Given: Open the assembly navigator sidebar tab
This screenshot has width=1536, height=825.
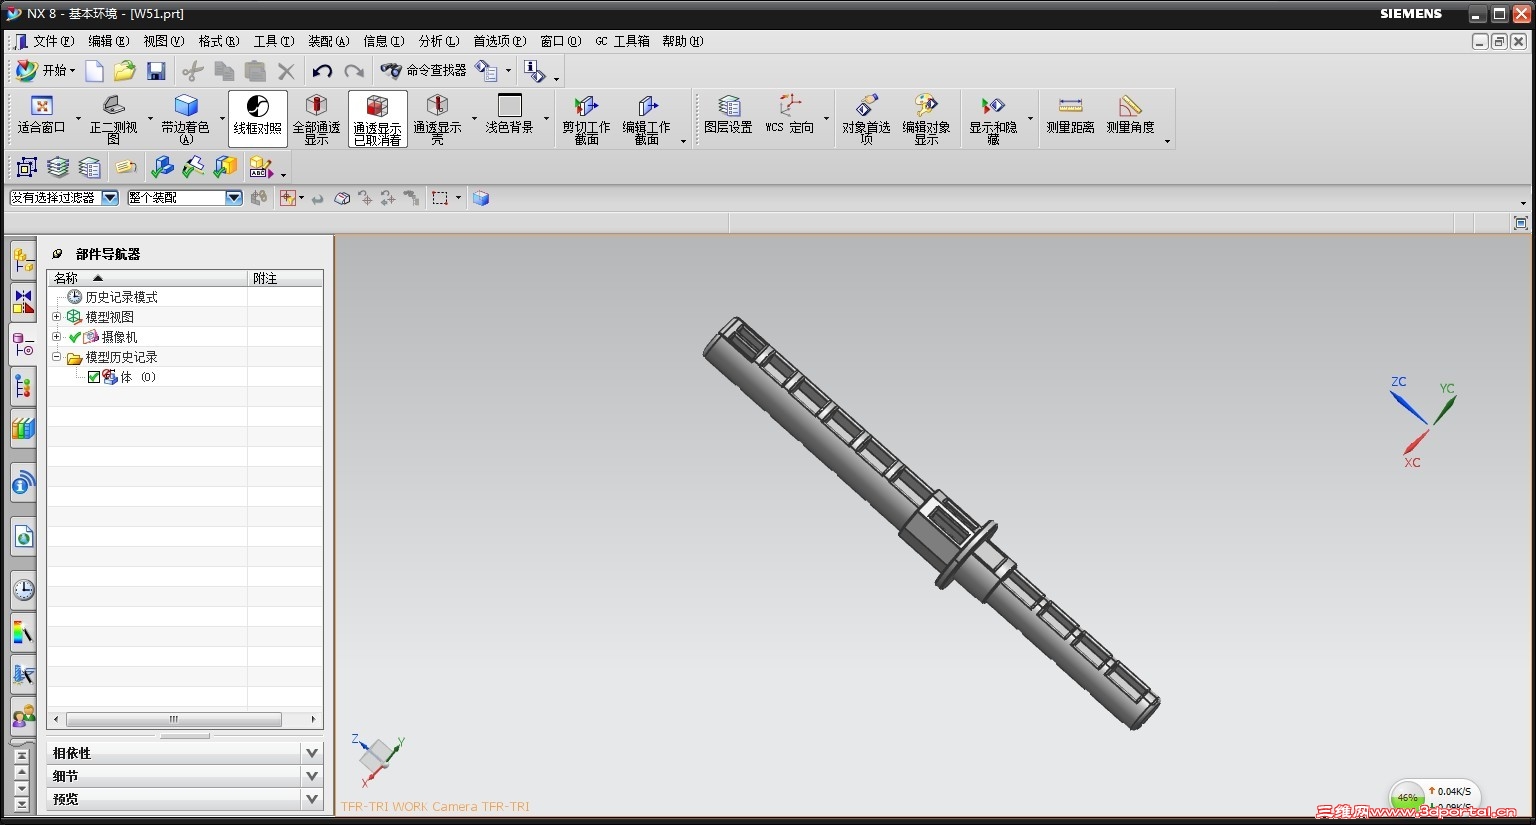Looking at the screenshot, I should tap(23, 261).
